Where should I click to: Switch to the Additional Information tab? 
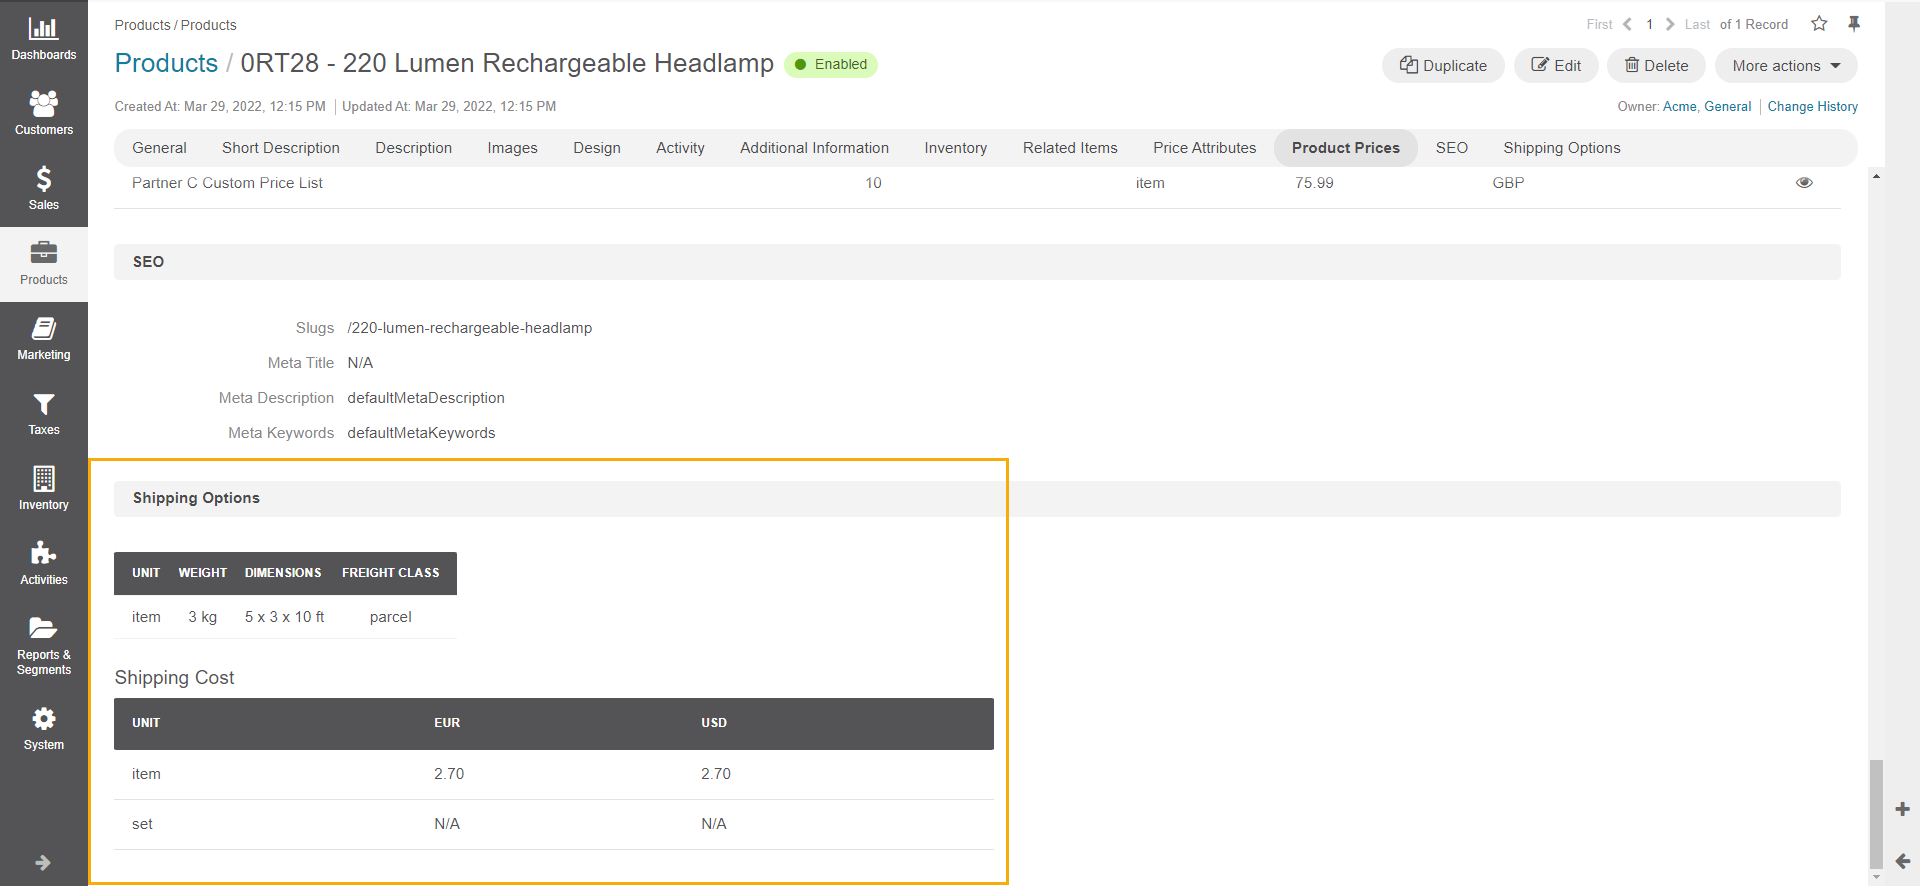click(x=814, y=148)
